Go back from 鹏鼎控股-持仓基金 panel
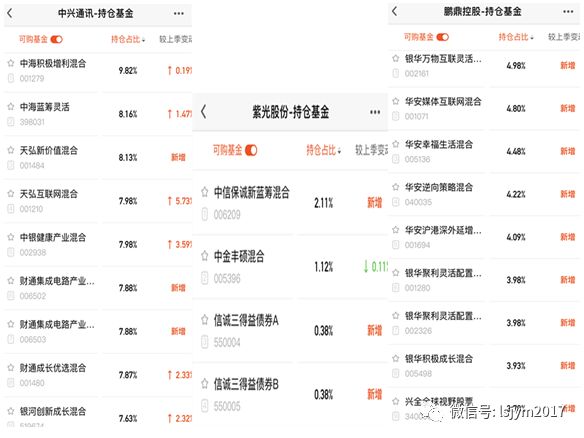The image size is (584, 438). 395,11
